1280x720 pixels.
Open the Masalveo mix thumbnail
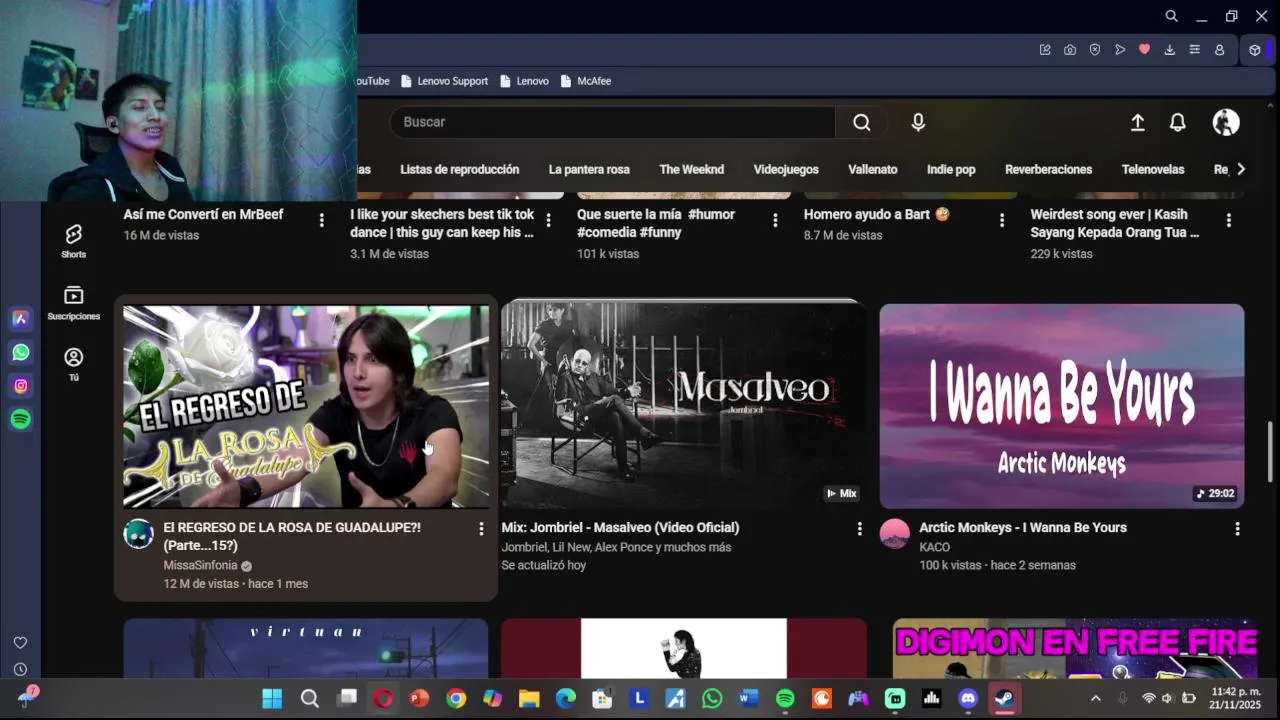point(684,404)
